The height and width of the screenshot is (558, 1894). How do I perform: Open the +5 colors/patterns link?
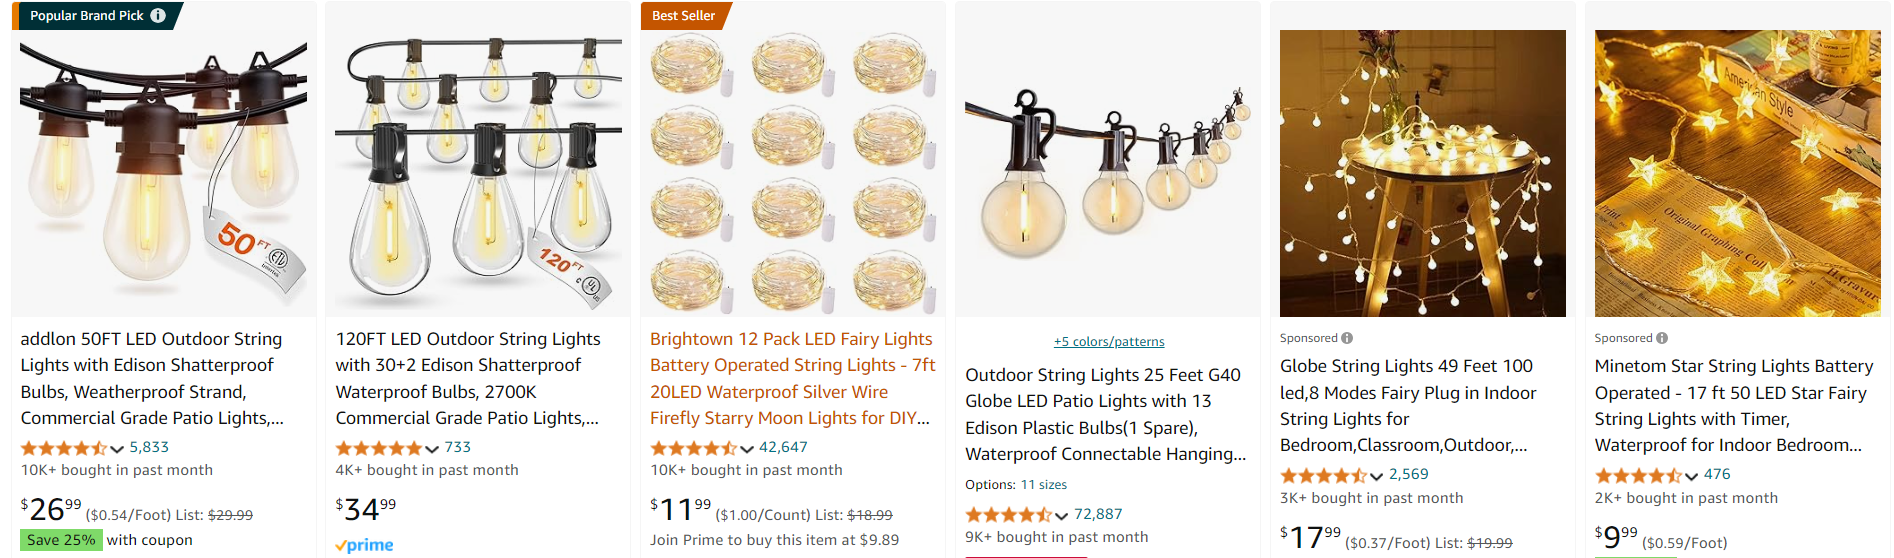click(x=1108, y=342)
